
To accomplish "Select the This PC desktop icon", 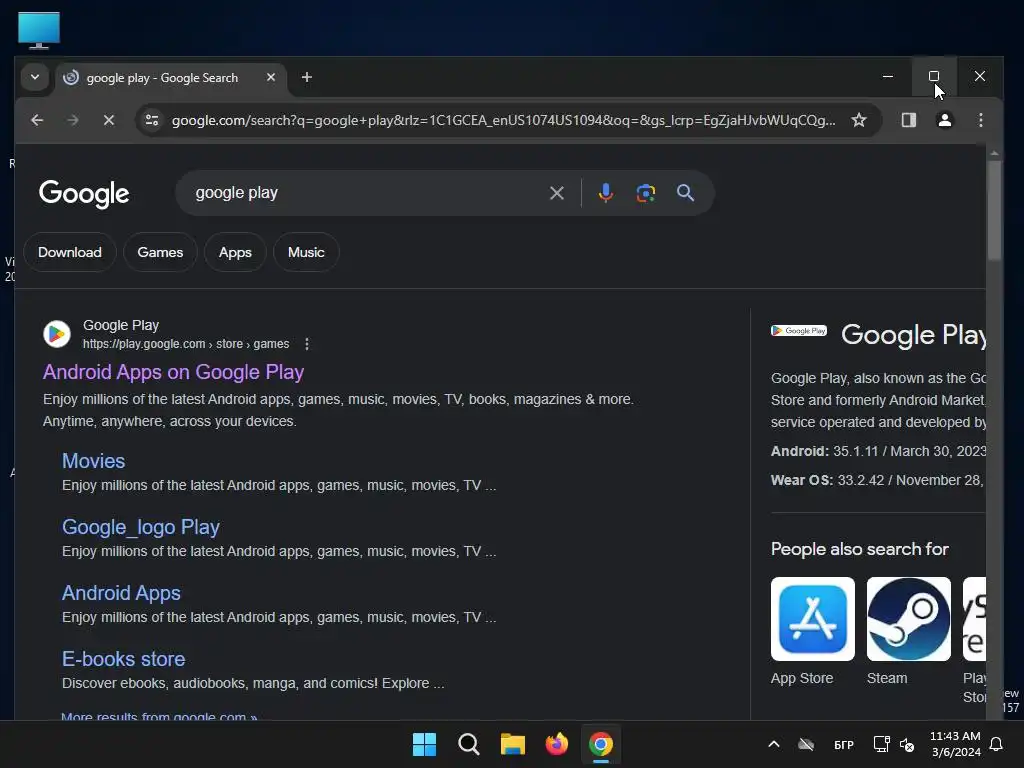I will click(39, 31).
